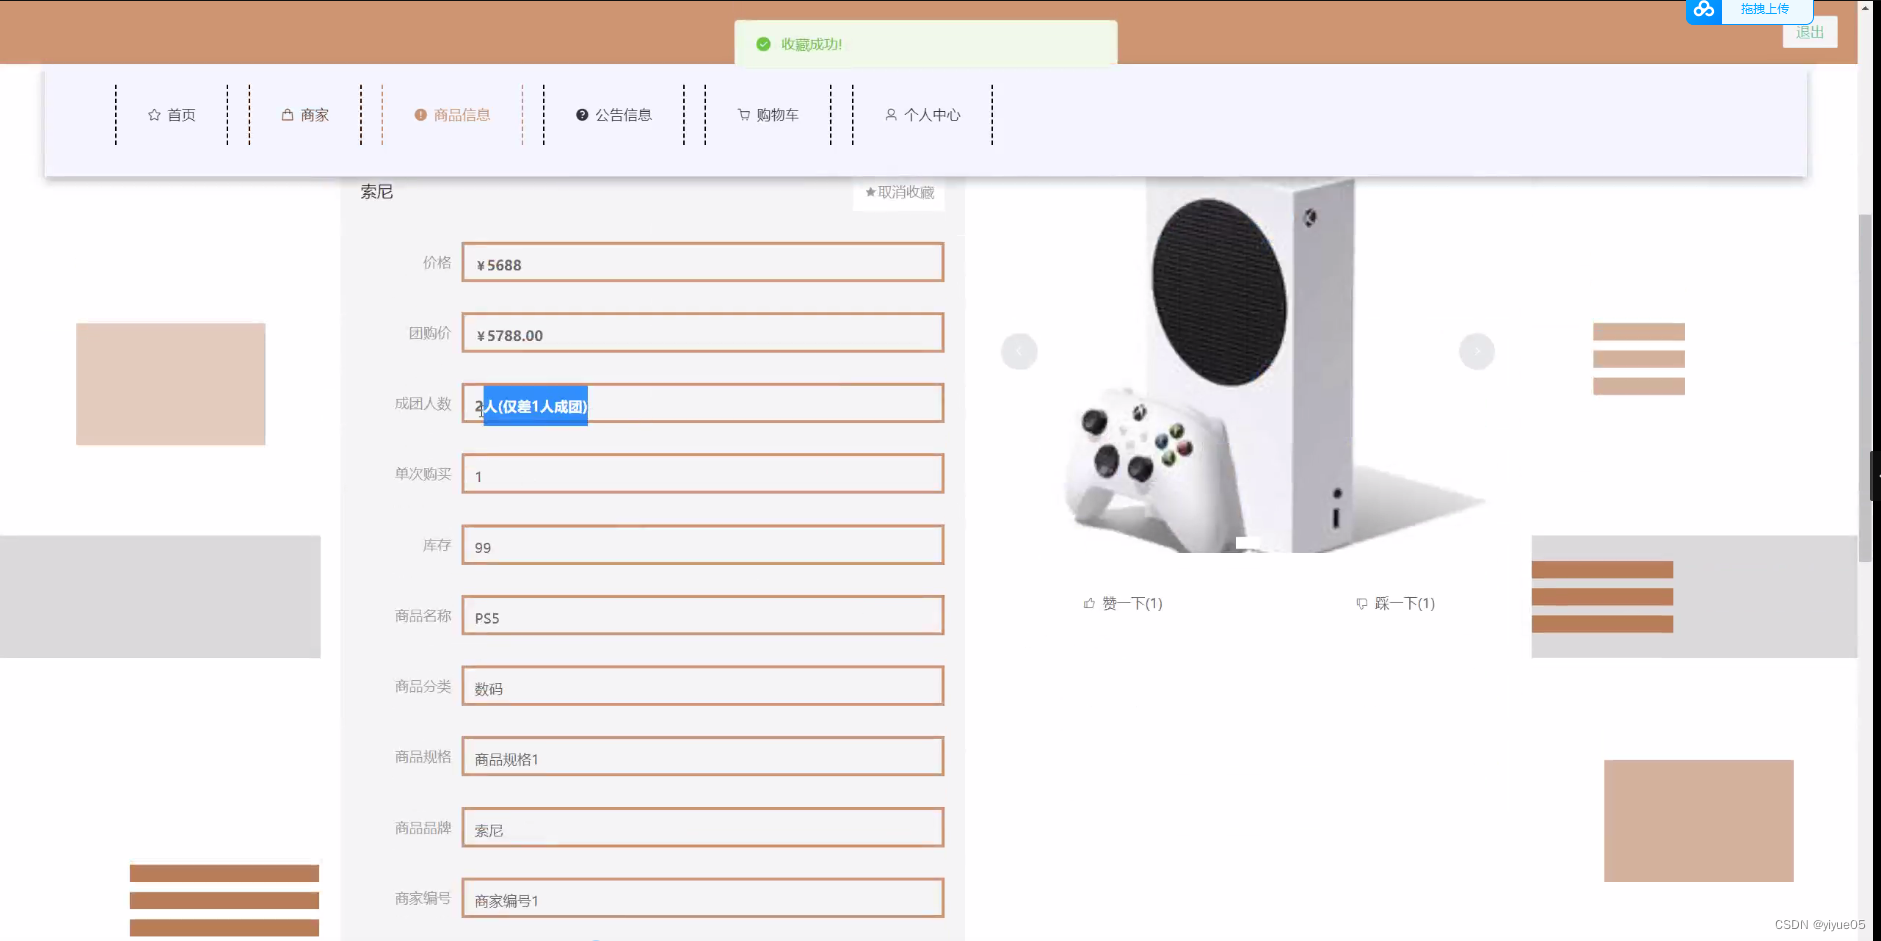The image size is (1881, 941).
Task: Click the 单次购买 quantity field
Action: point(703,474)
